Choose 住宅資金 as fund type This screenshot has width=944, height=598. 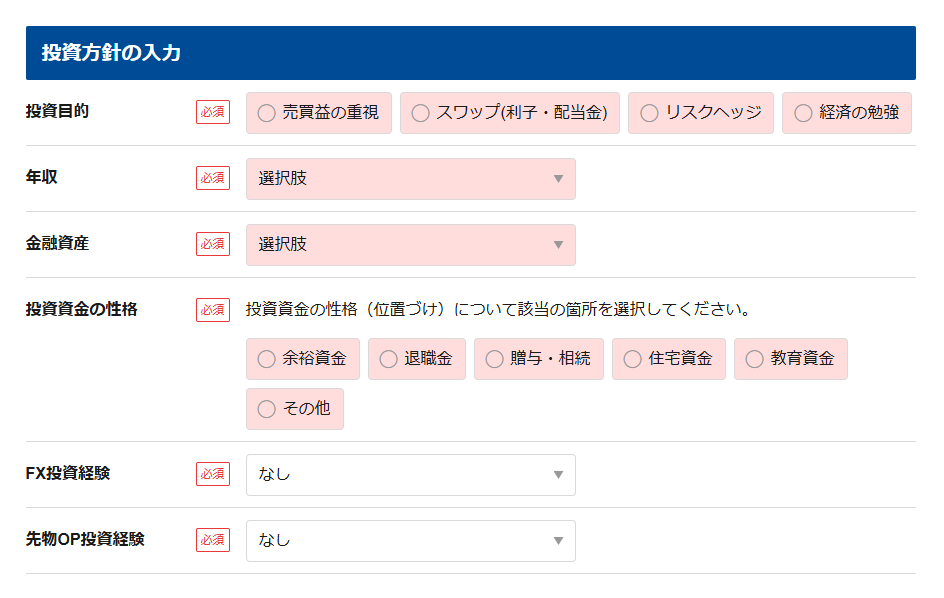(x=632, y=359)
